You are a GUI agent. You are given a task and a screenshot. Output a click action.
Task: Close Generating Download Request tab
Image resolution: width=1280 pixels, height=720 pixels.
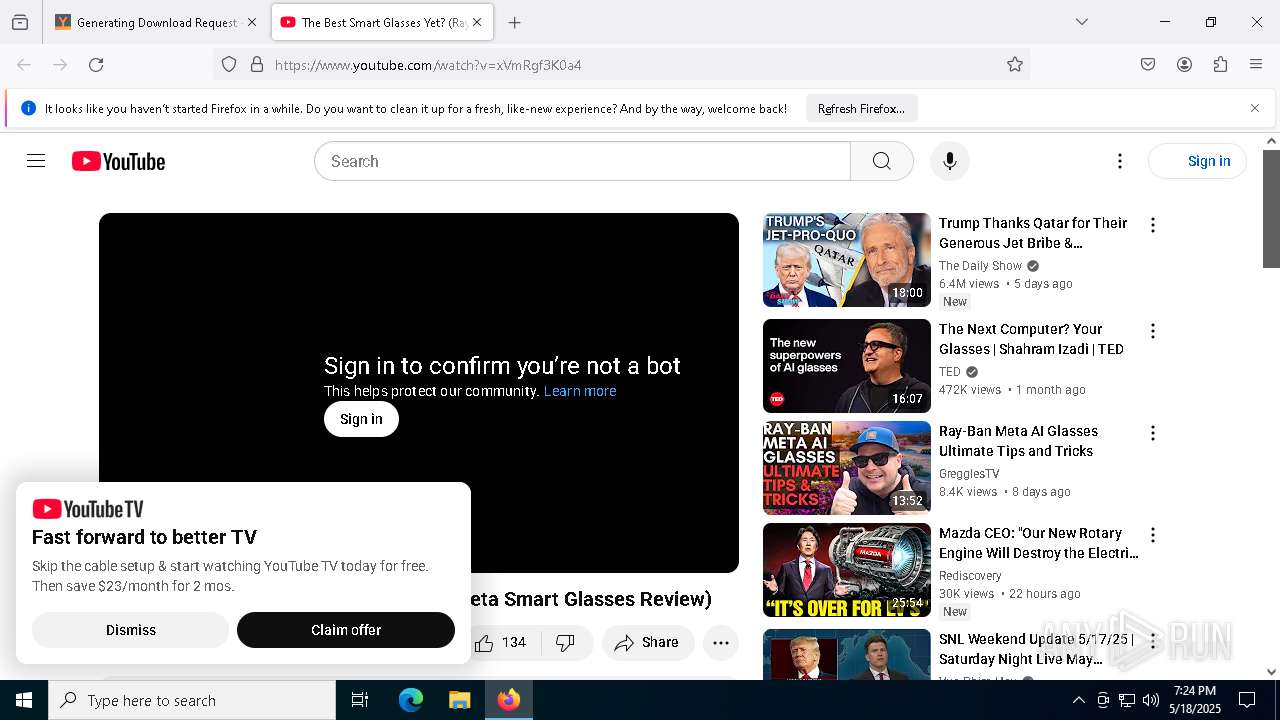coord(251,22)
